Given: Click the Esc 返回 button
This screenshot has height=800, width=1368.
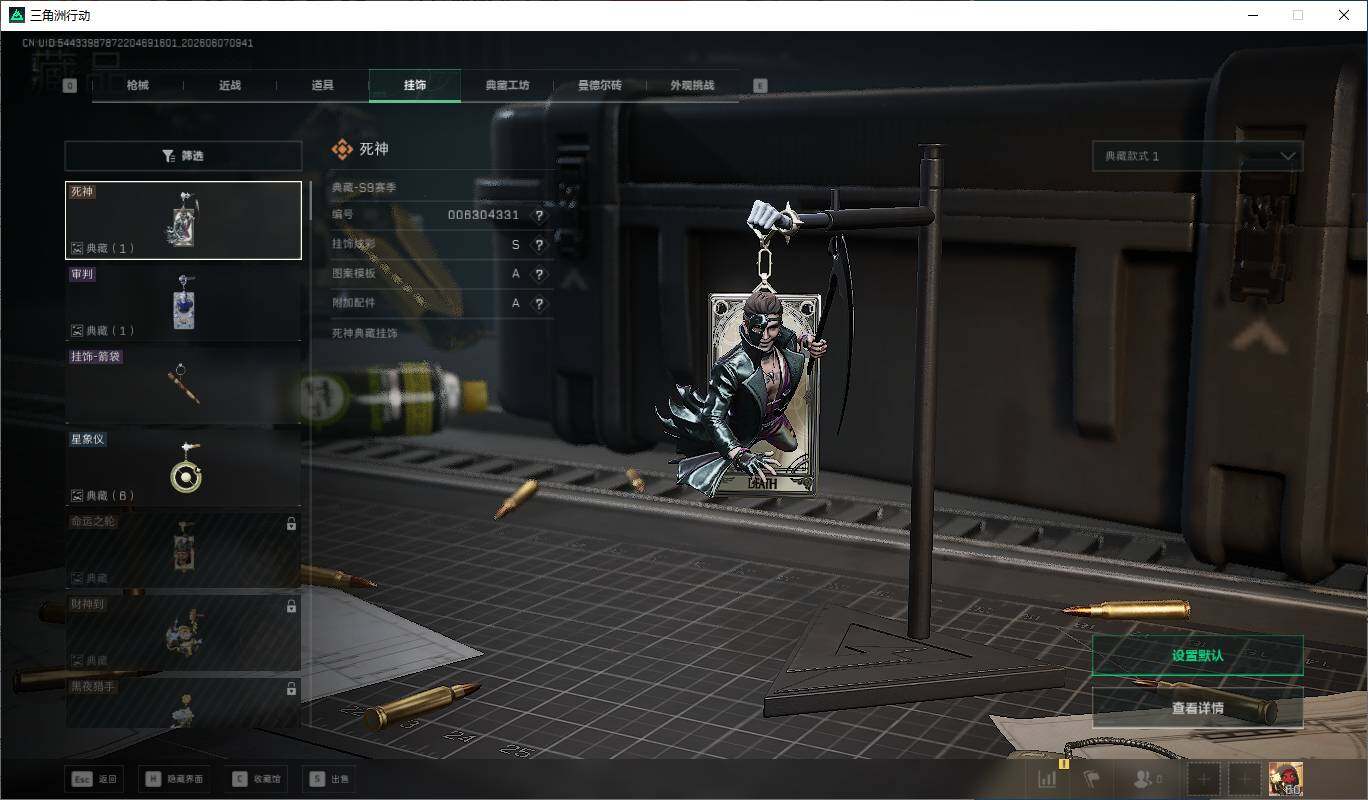Looking at the screenshot, I should (x=94, y=779).
